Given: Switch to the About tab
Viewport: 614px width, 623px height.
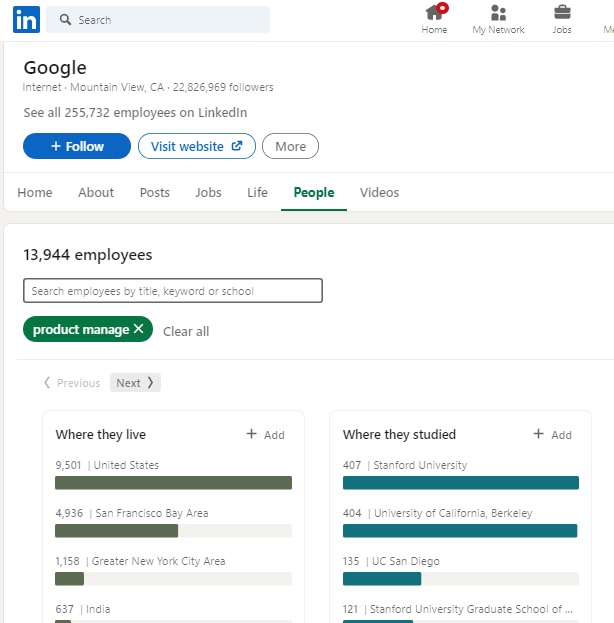Looking at the screenshot, I should pyautogui.click(x=96, y=193).
